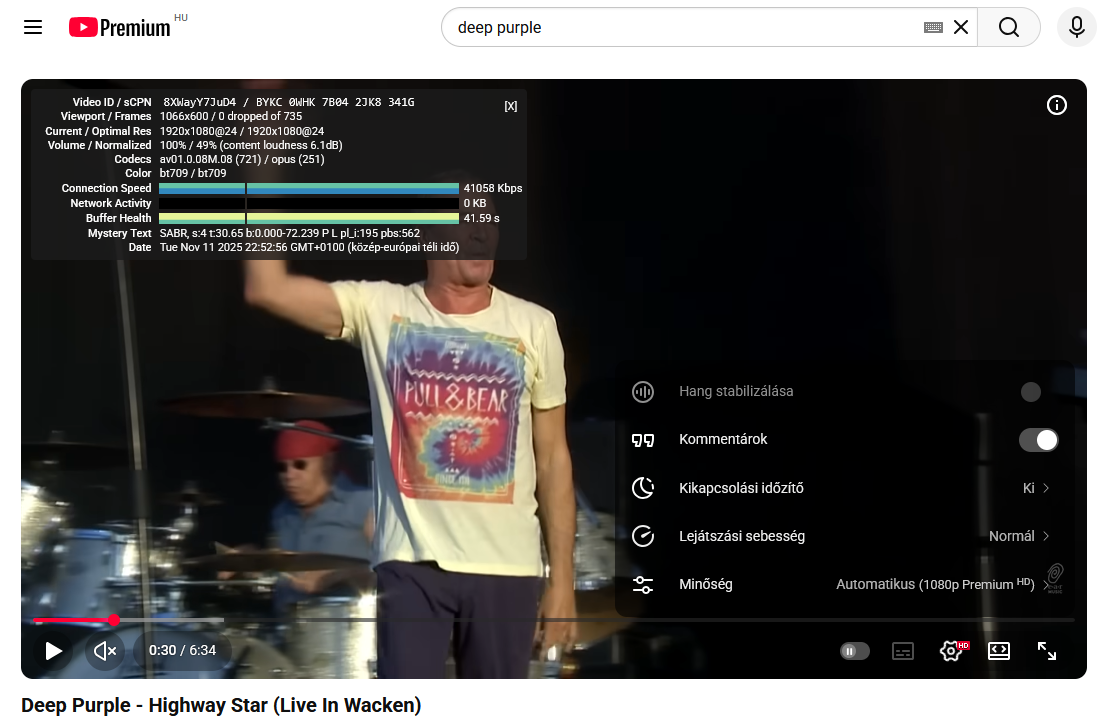Play the video
Viewport: 1101px width, 722px height.
53,651
